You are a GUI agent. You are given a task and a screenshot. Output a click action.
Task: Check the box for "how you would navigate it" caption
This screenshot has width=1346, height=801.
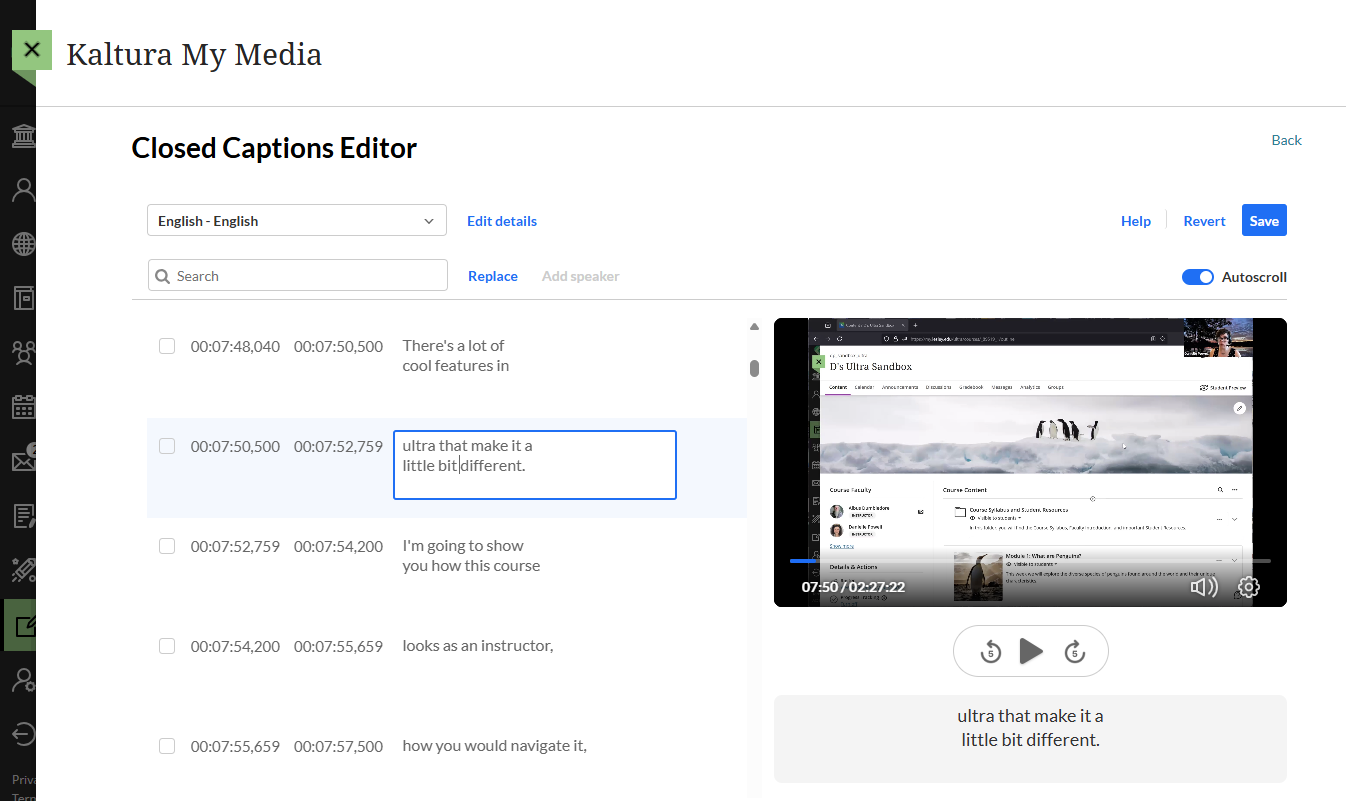pos(167,746)
